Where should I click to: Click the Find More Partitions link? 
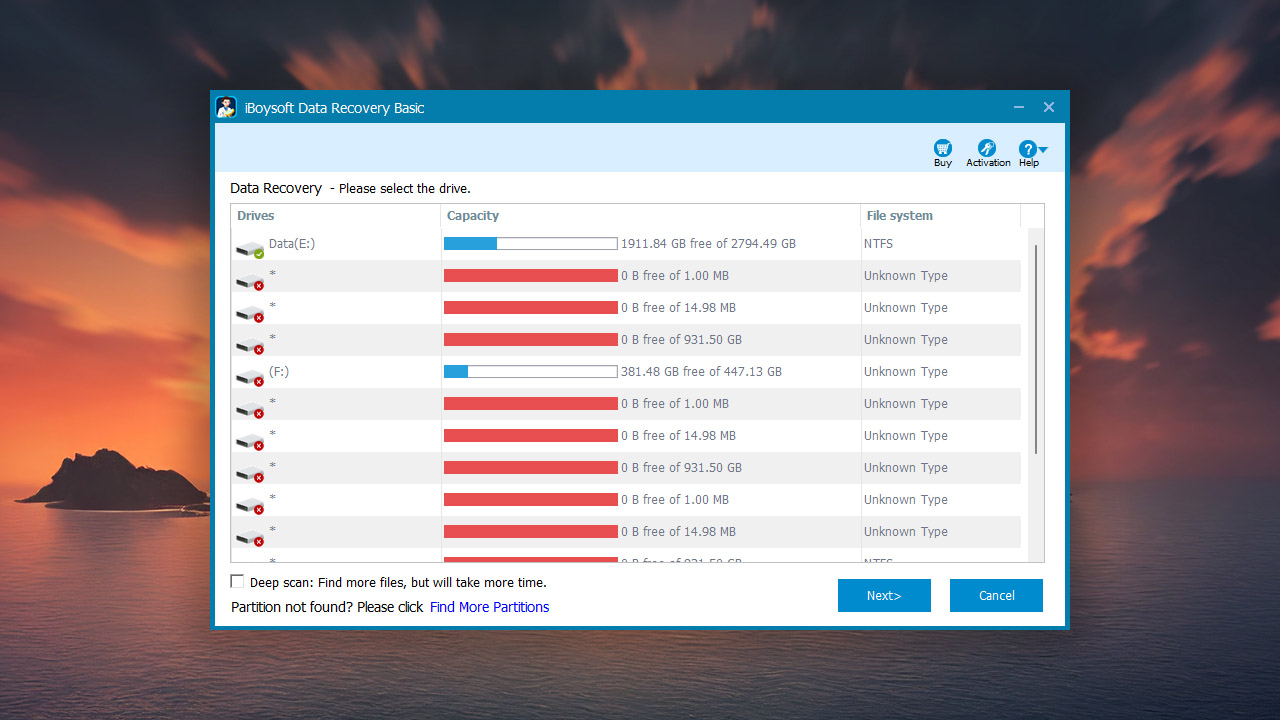[x=489, y=607]
